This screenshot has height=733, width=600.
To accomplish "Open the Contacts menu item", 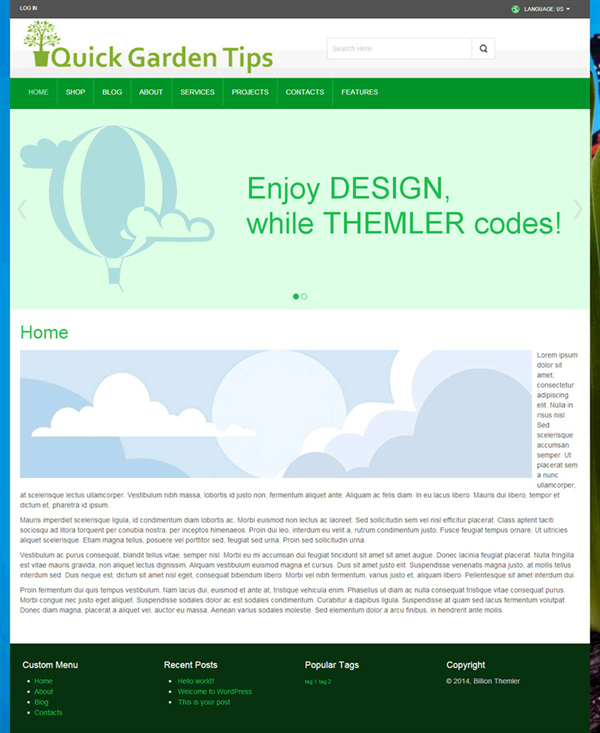I will coord(305,92).
